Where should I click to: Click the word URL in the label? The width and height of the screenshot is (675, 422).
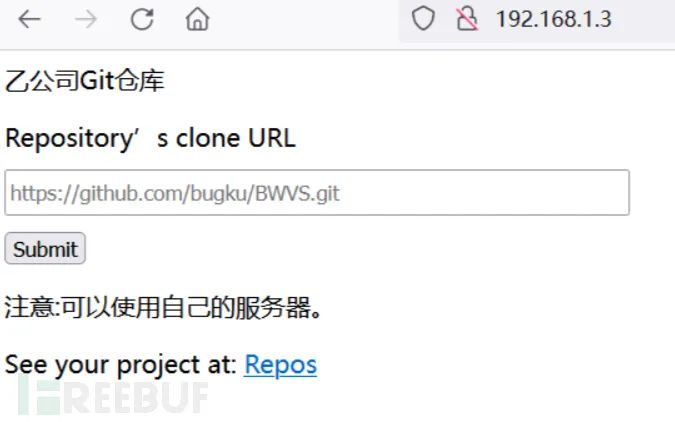(272, 138)
